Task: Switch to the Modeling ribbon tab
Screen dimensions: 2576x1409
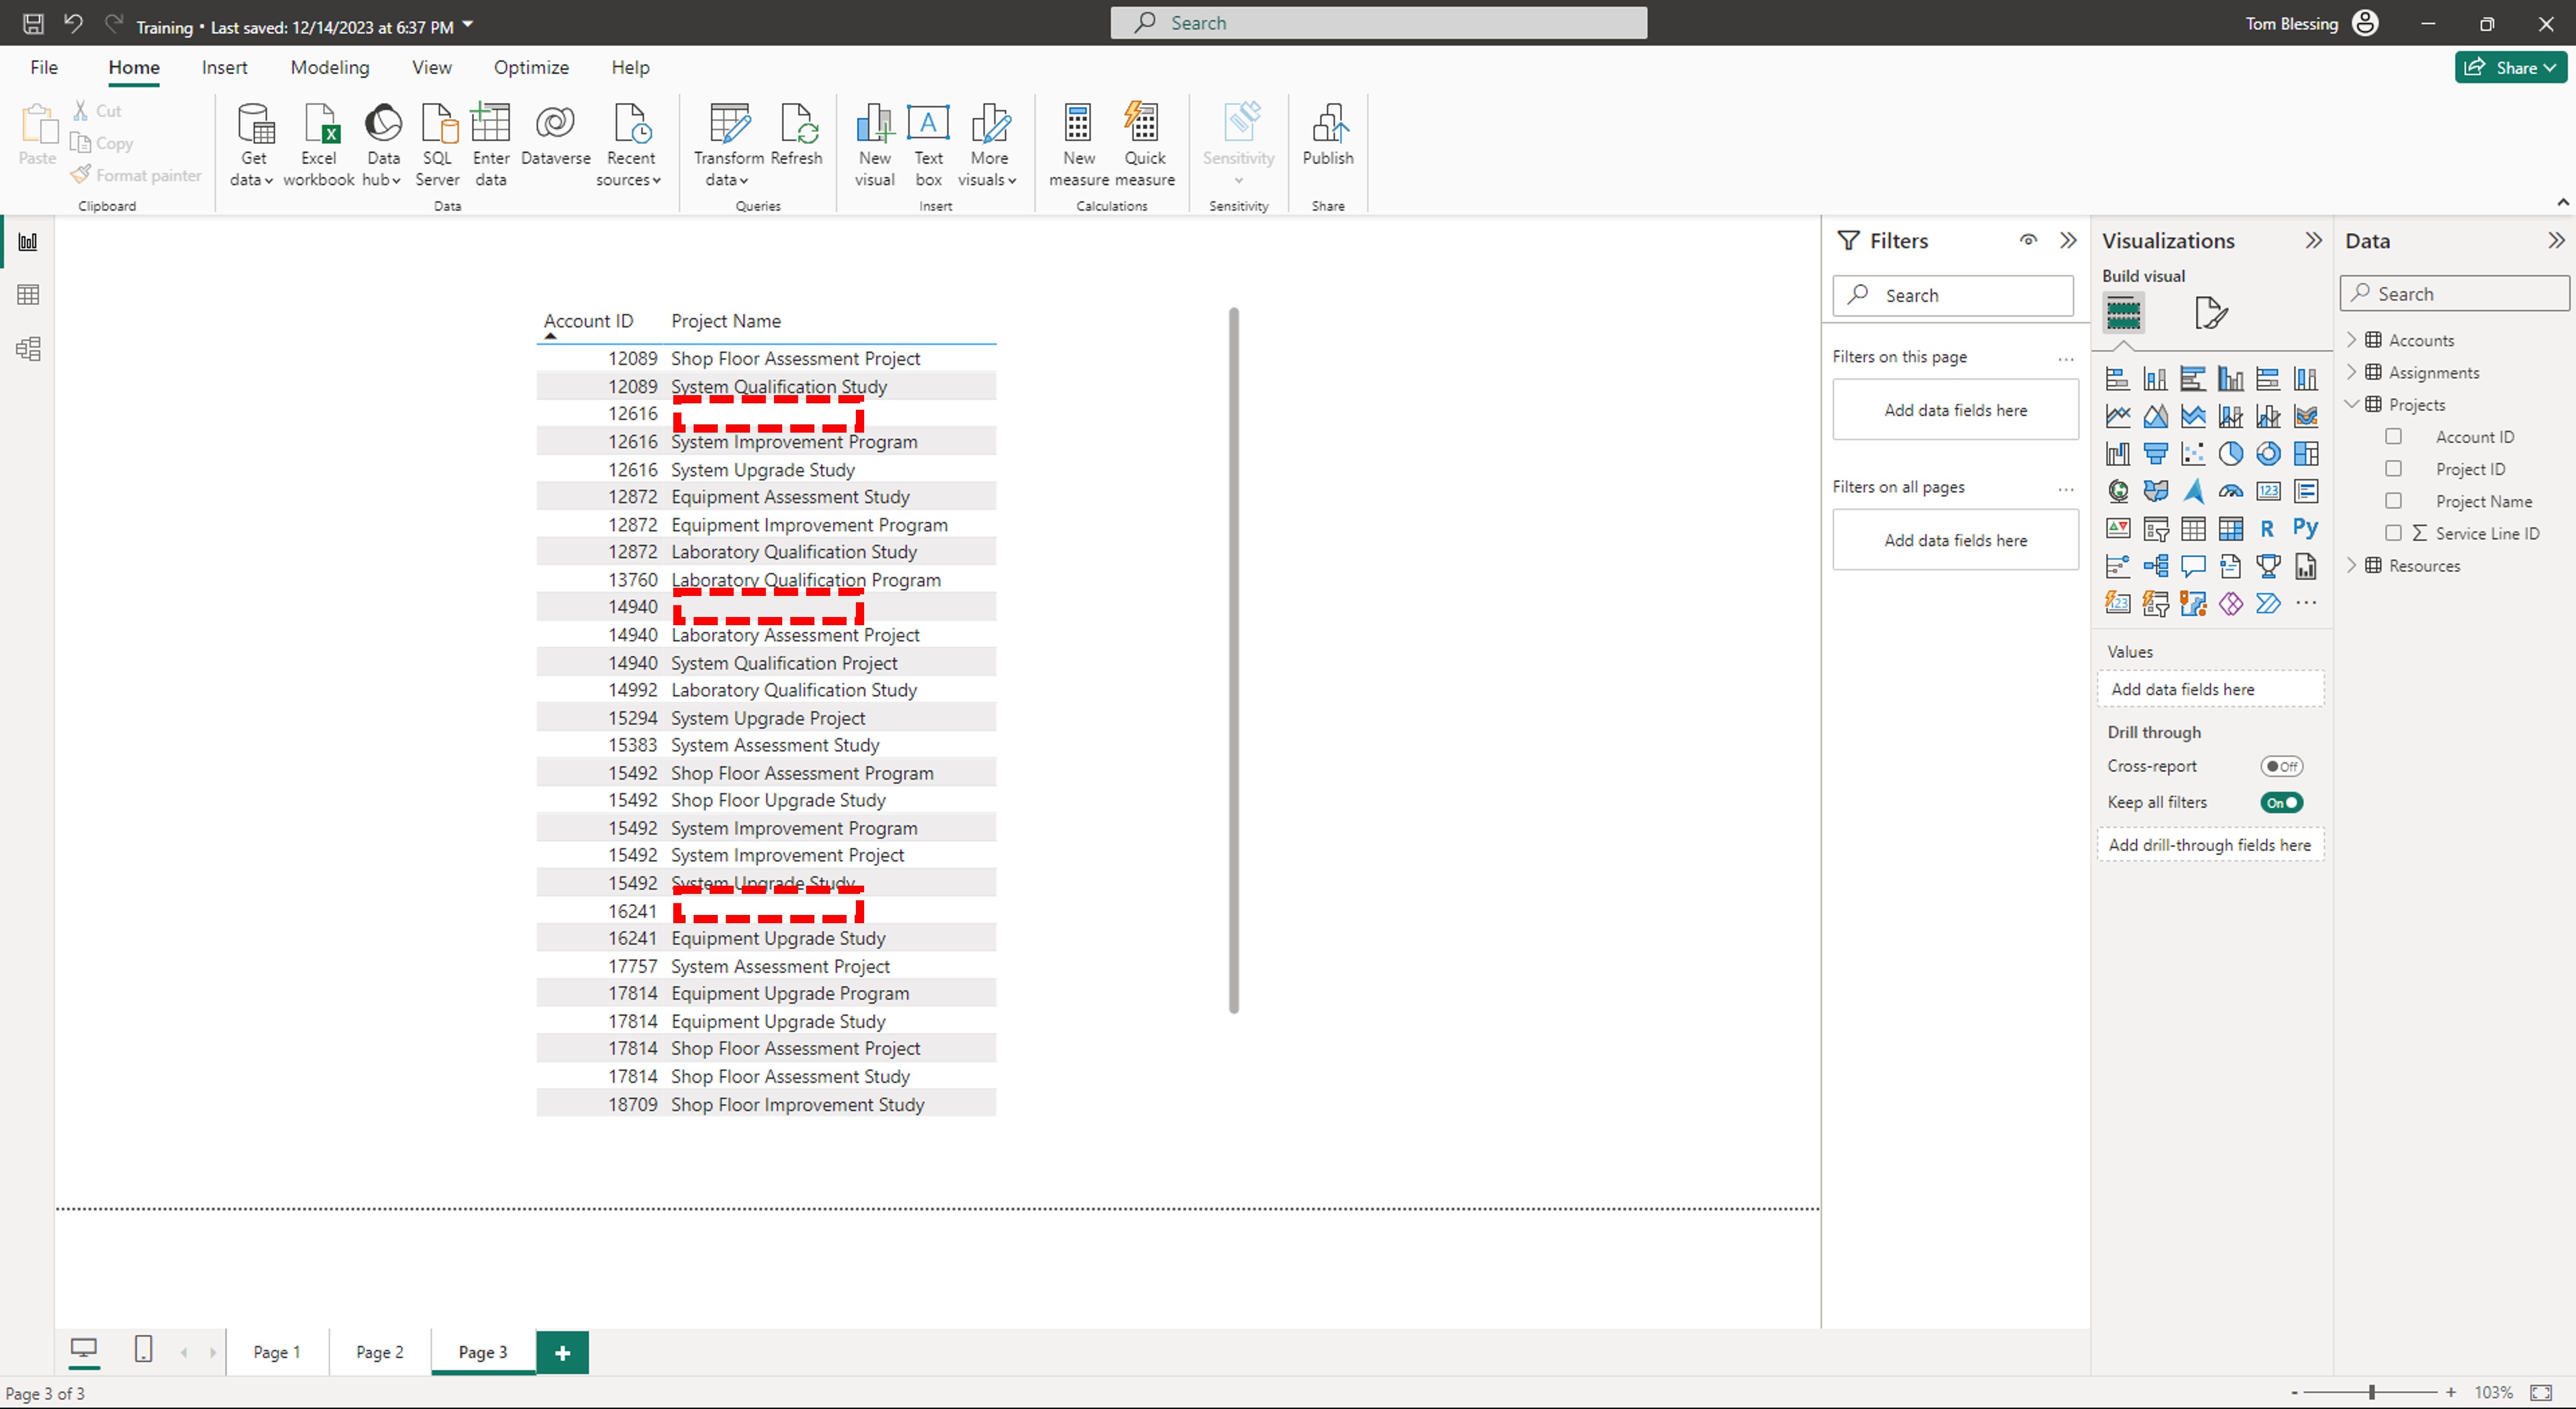Action: [x=329, y=67]
